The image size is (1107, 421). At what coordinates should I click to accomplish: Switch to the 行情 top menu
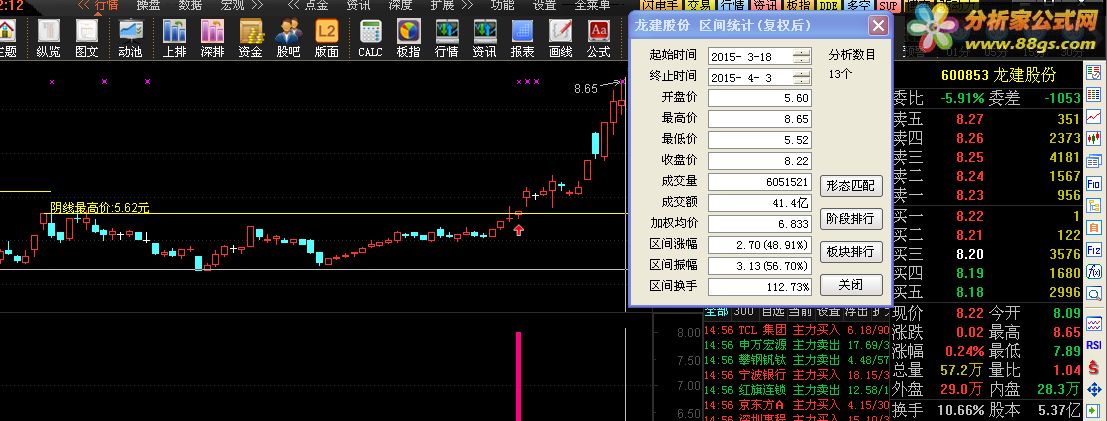click(105, 6)
